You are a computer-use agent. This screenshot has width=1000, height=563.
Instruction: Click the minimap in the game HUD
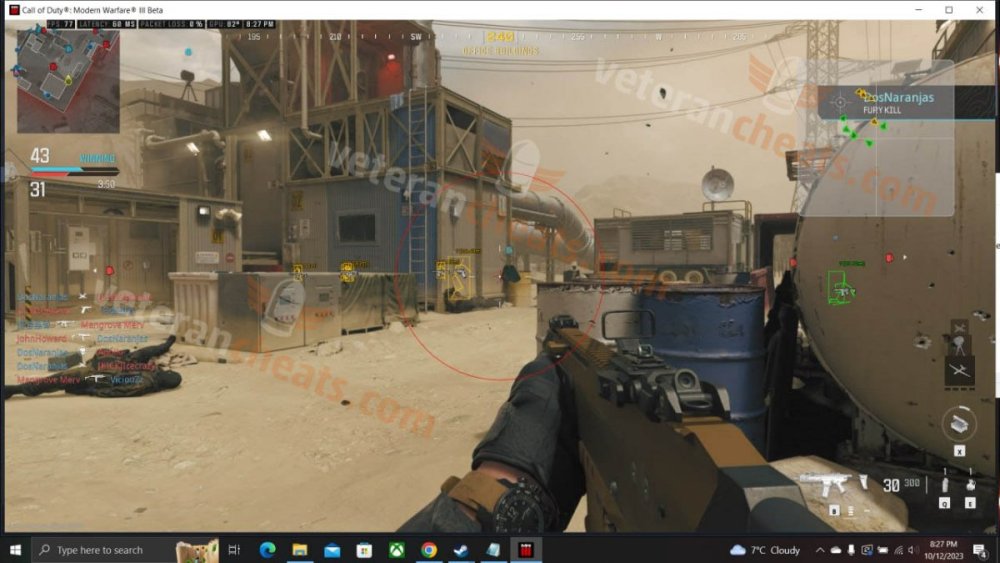pyautogui.click(x=68, y=80)
